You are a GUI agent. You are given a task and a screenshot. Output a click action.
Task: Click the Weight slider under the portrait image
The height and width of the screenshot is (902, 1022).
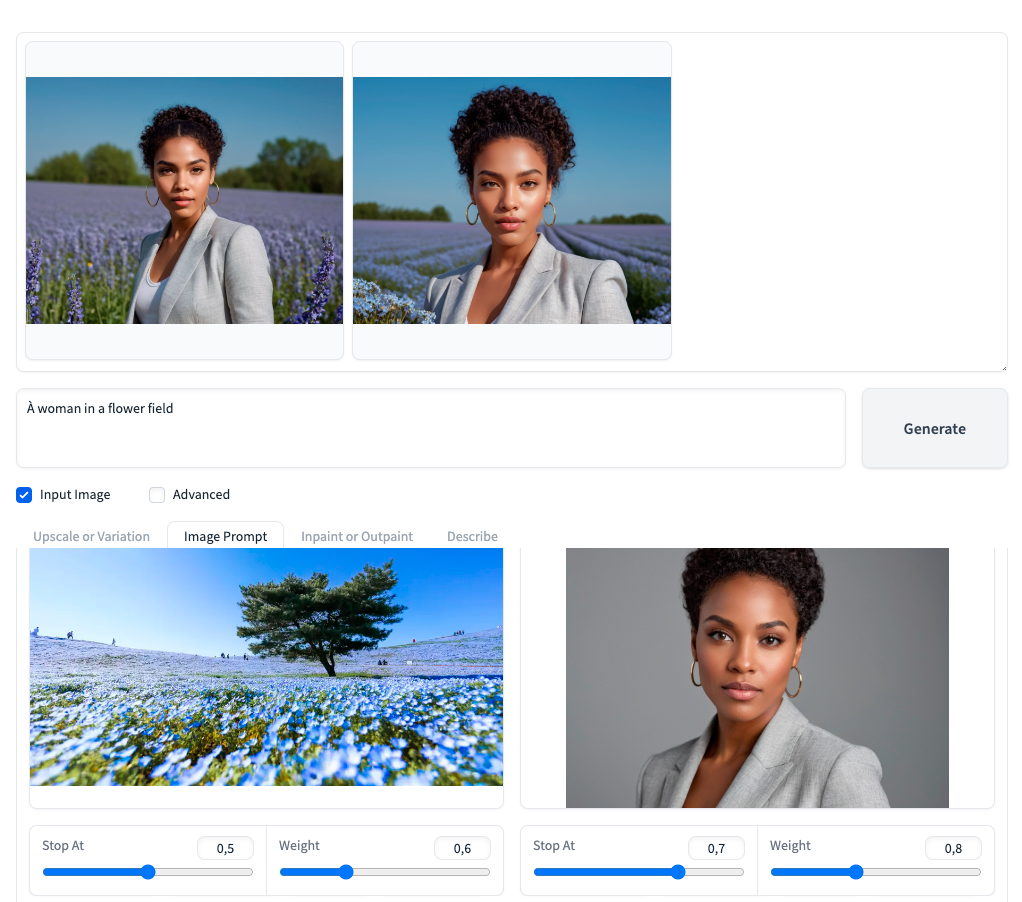click(x=876, y=872)
